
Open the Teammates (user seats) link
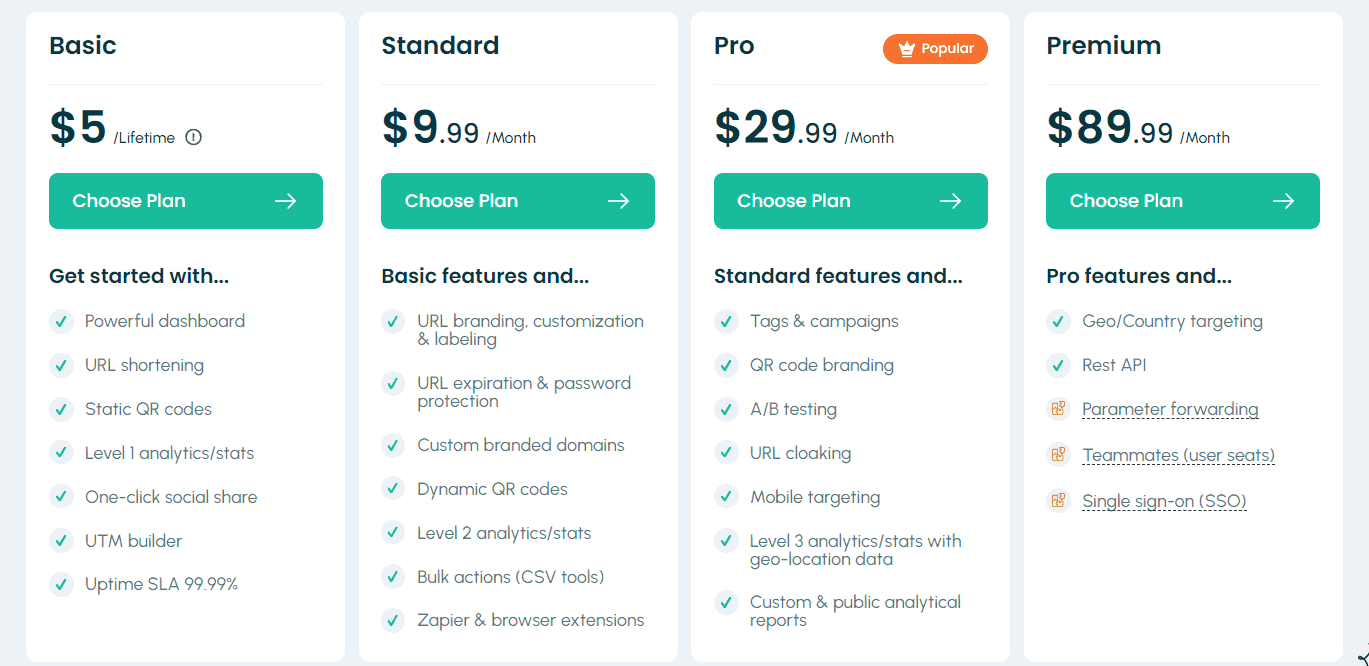(1178, 454)
